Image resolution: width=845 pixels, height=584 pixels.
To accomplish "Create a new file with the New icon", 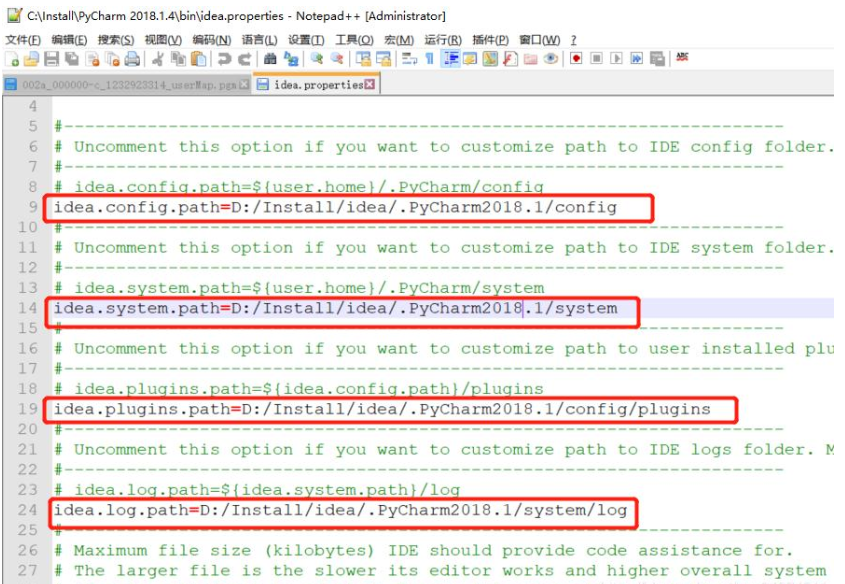I will [12, 59].
